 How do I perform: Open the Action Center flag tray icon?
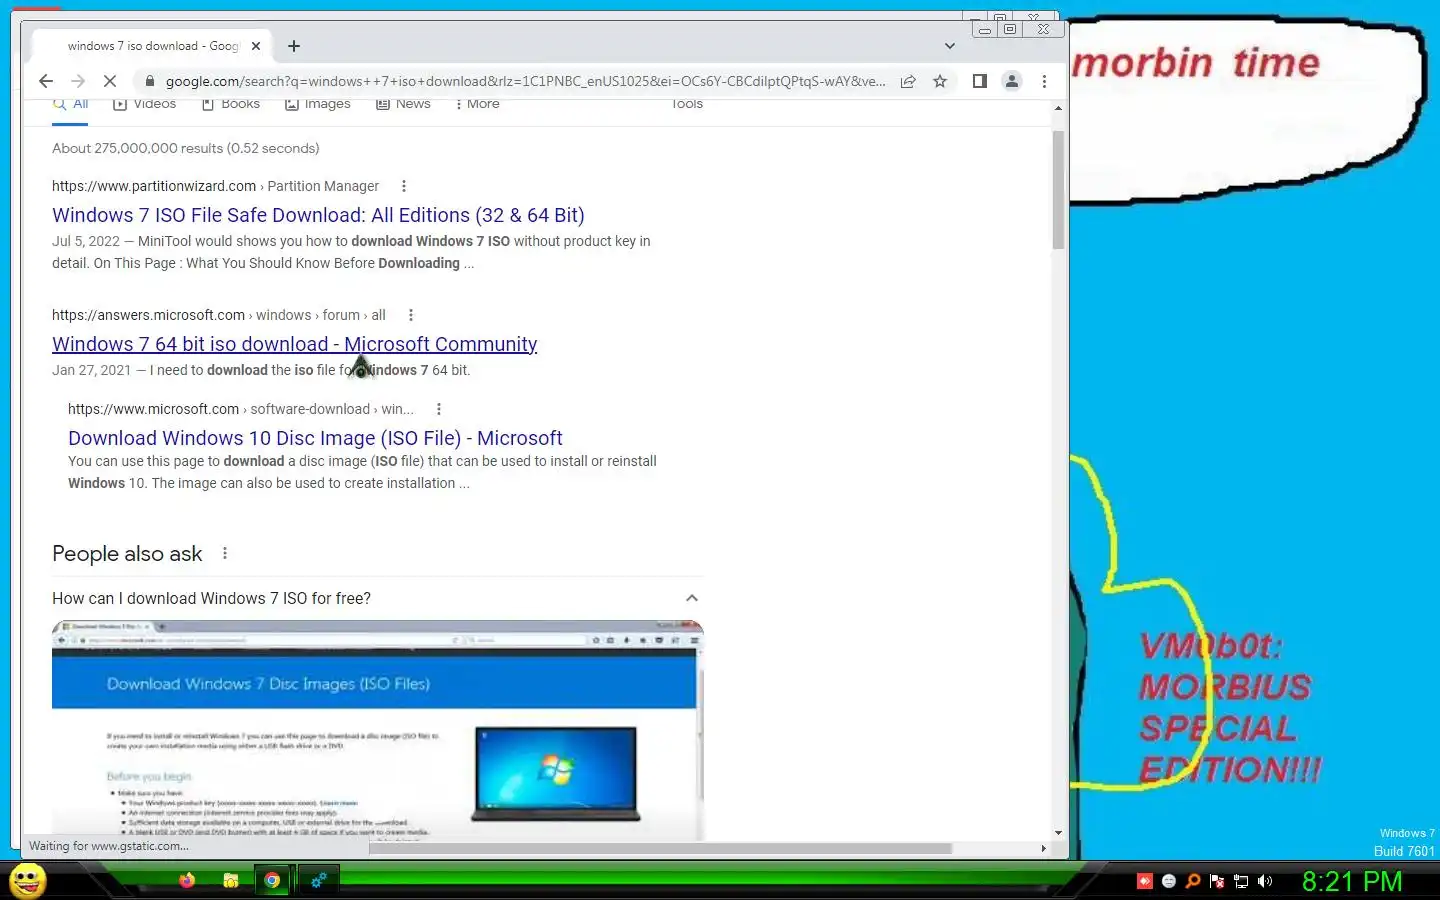[1217, 881]
